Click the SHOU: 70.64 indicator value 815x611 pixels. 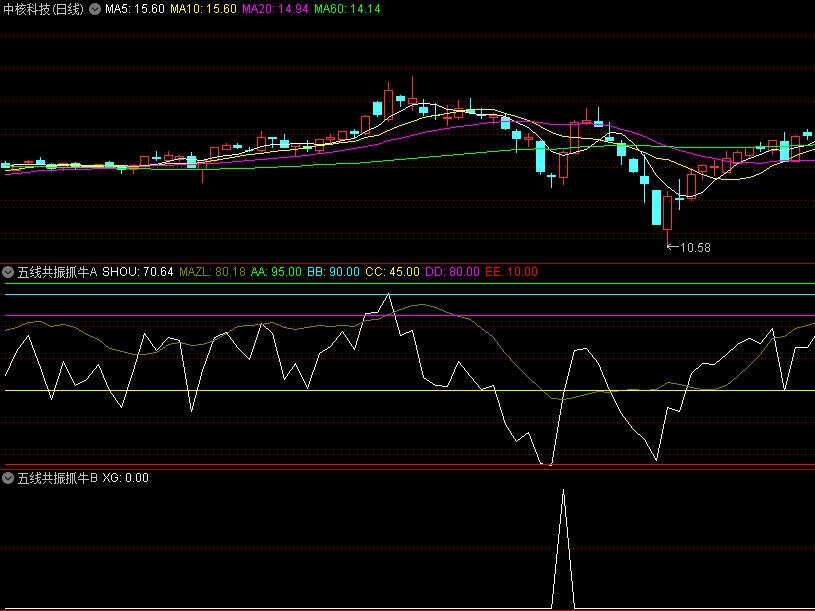click(138, 271)
